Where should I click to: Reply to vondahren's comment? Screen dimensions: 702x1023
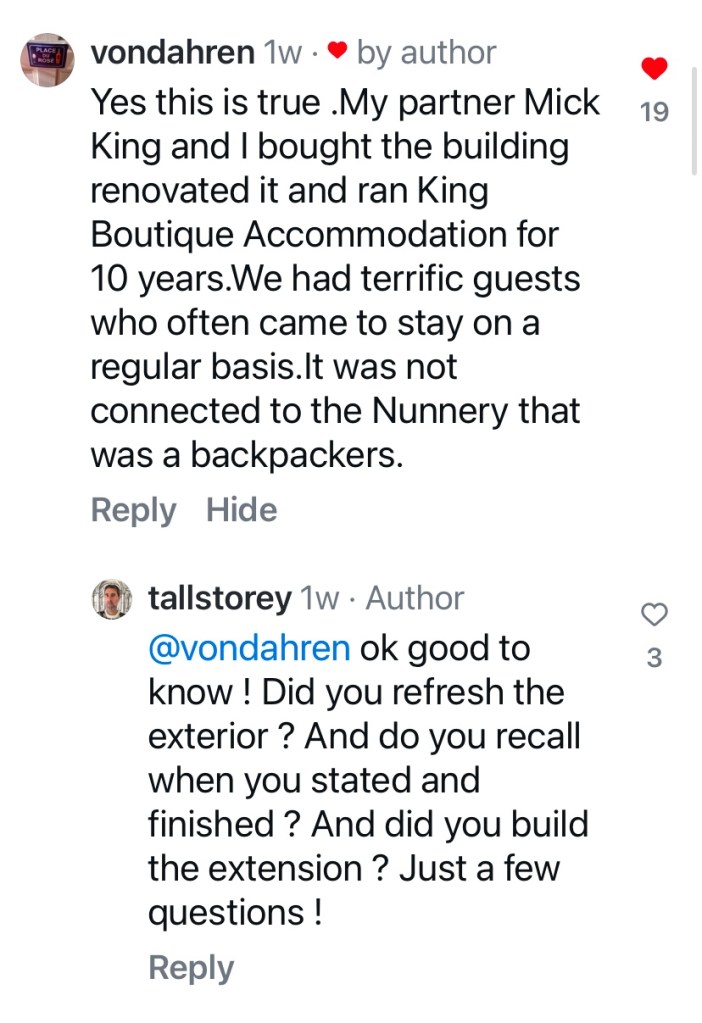point(132,510)
